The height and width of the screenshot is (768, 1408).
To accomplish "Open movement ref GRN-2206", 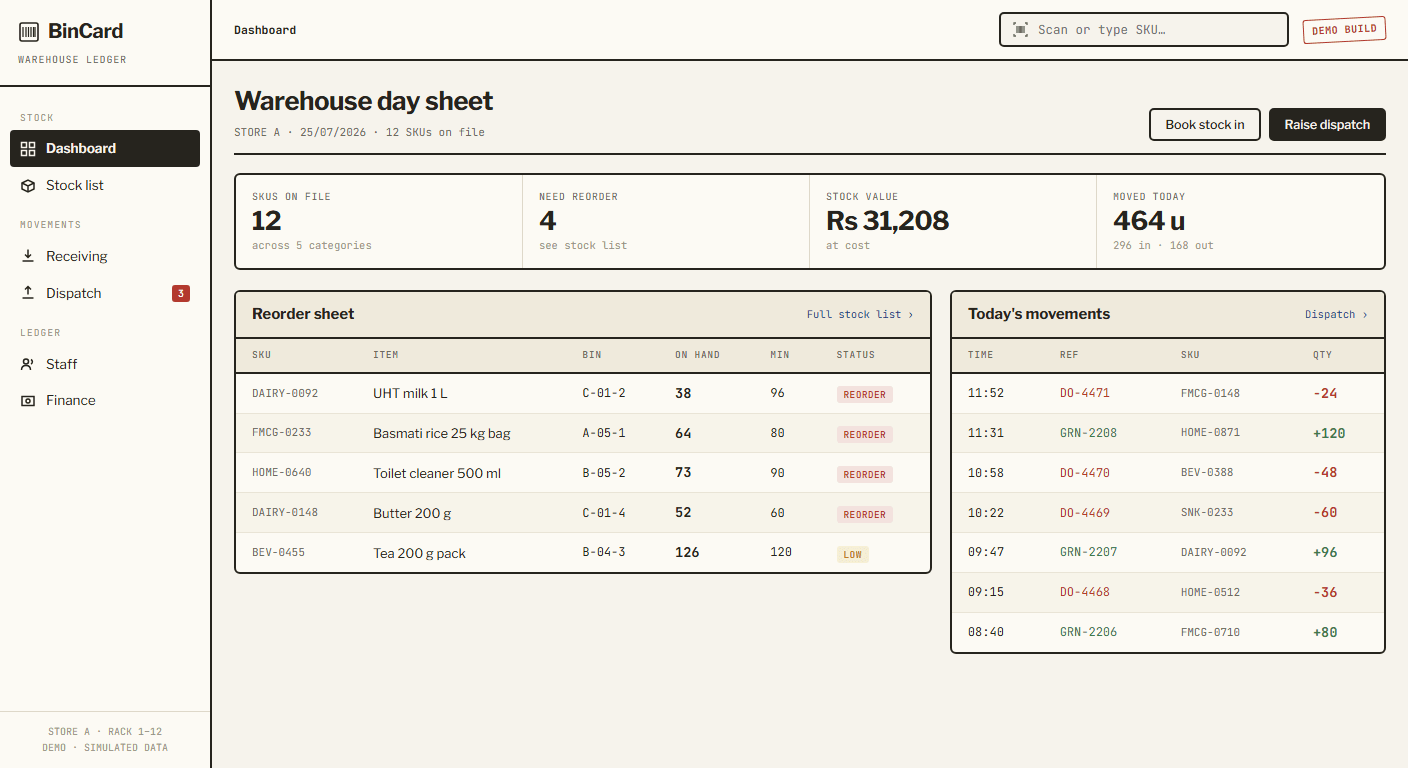I will point(1089,632).
